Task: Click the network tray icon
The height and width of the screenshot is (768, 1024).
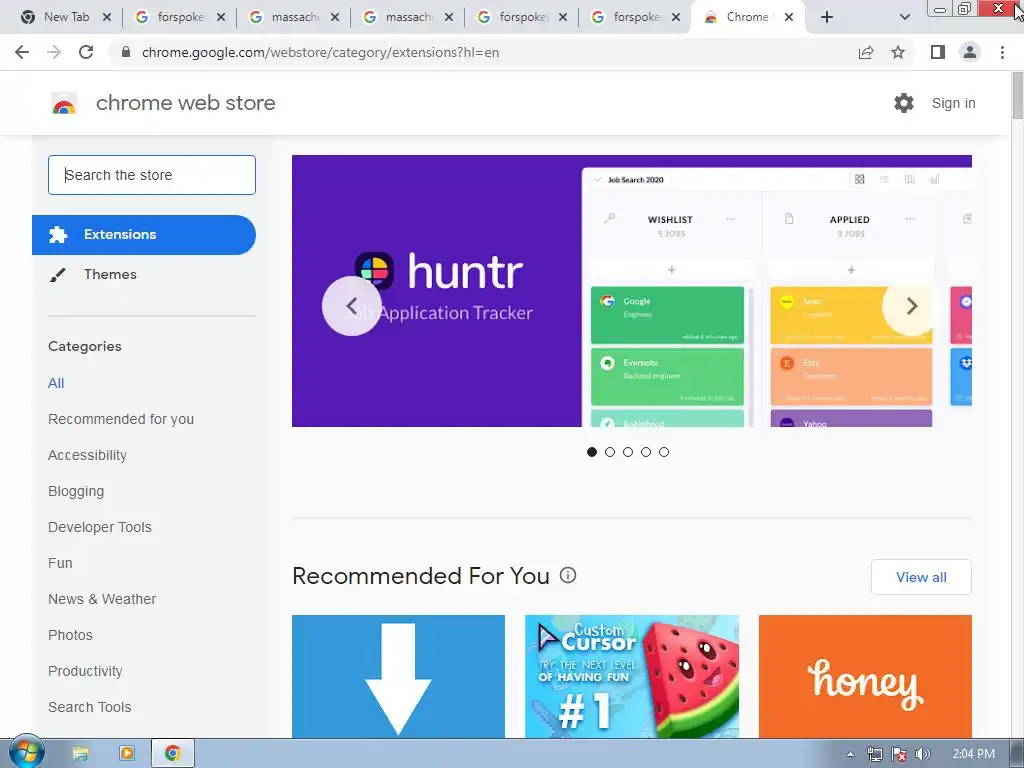Action: pos(874,754)
